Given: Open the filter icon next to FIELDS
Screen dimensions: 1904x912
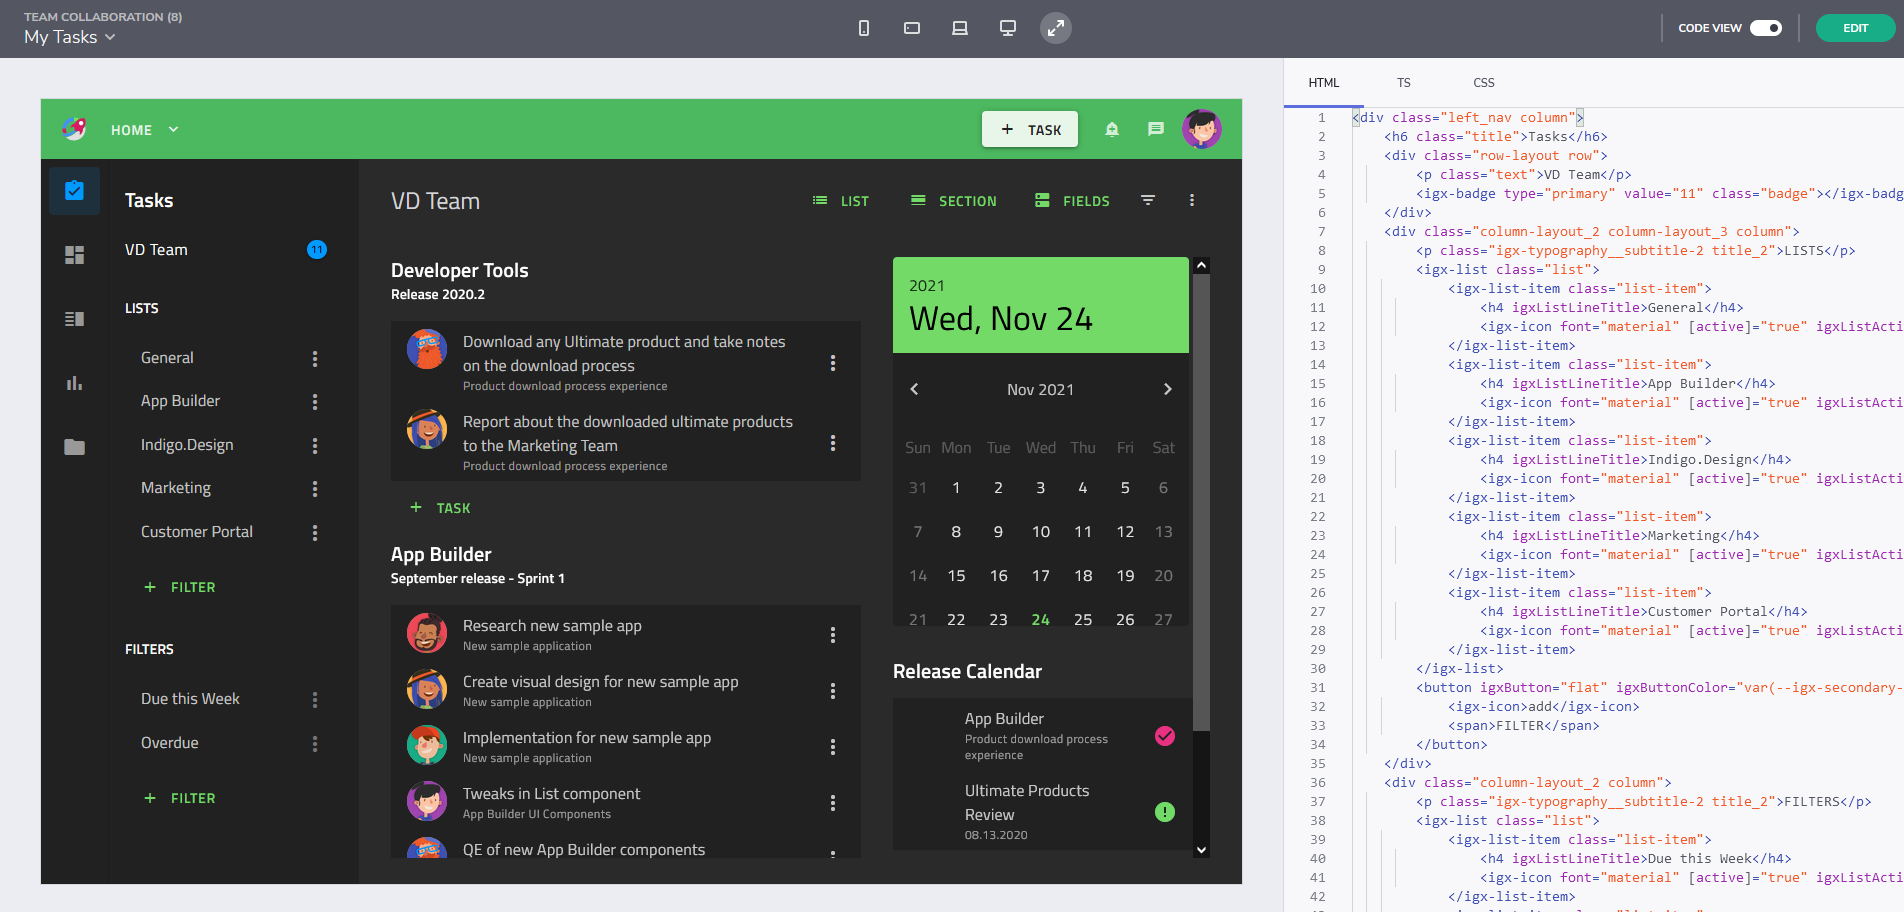Looking at the screenshot, I should point(1147,200).
